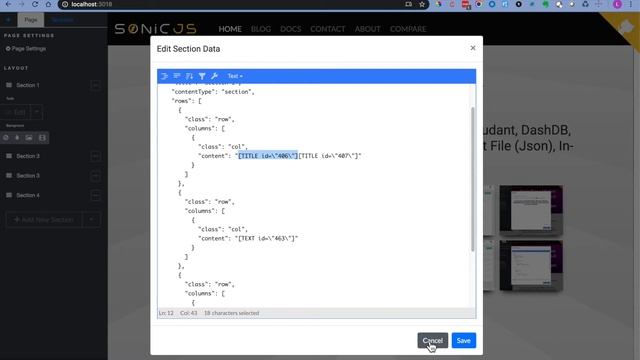Open the DOCS nav link
This screenshot has height=360, width=640.
click(291, 29)
